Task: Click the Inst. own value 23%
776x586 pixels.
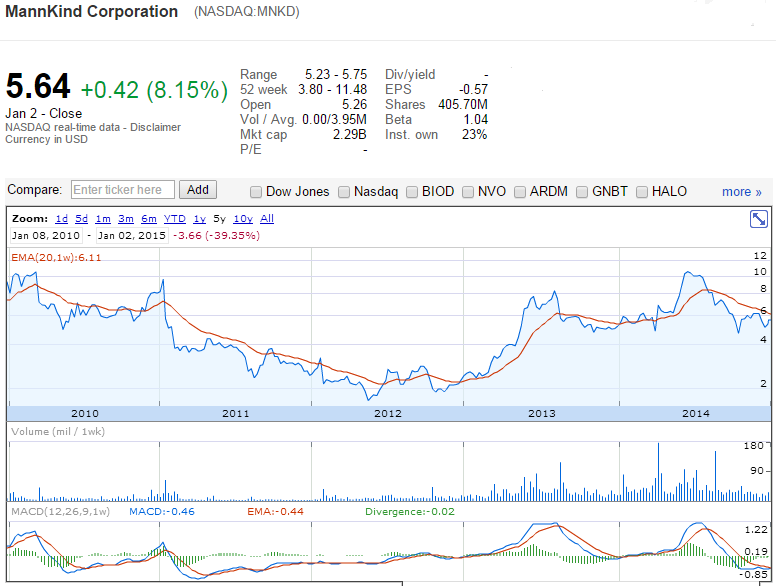Action: point(475,135)
